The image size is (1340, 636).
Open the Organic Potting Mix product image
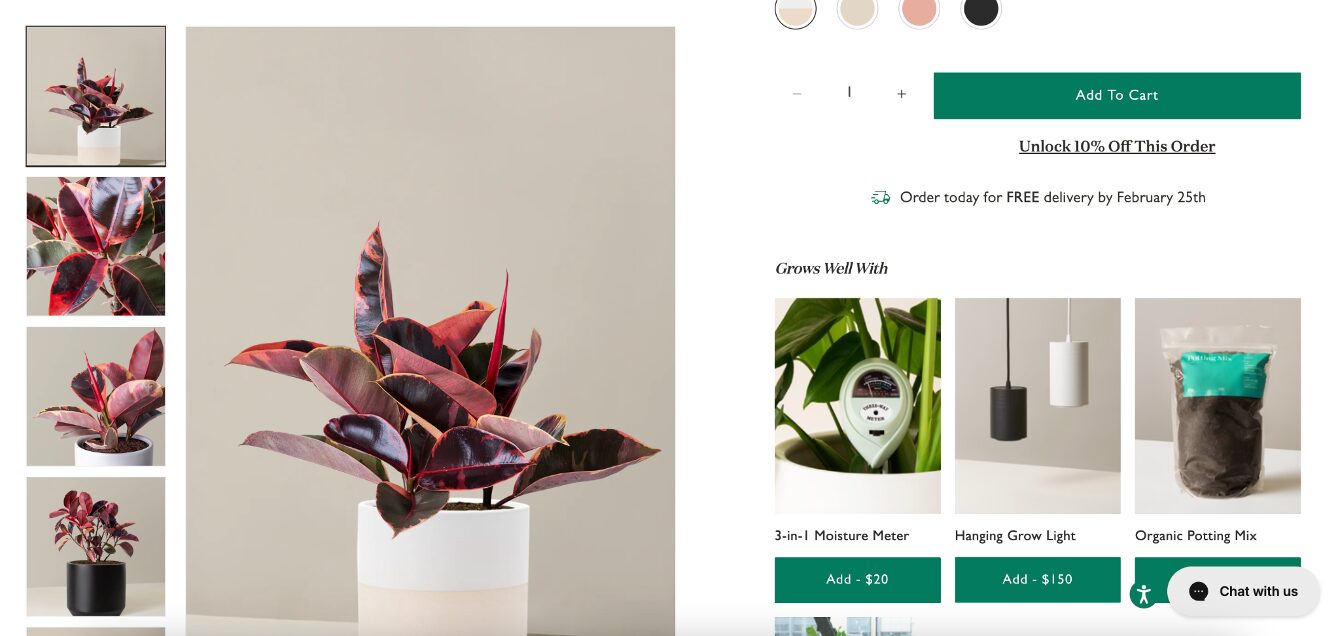pyautogui.click(x=1218, y=406)
